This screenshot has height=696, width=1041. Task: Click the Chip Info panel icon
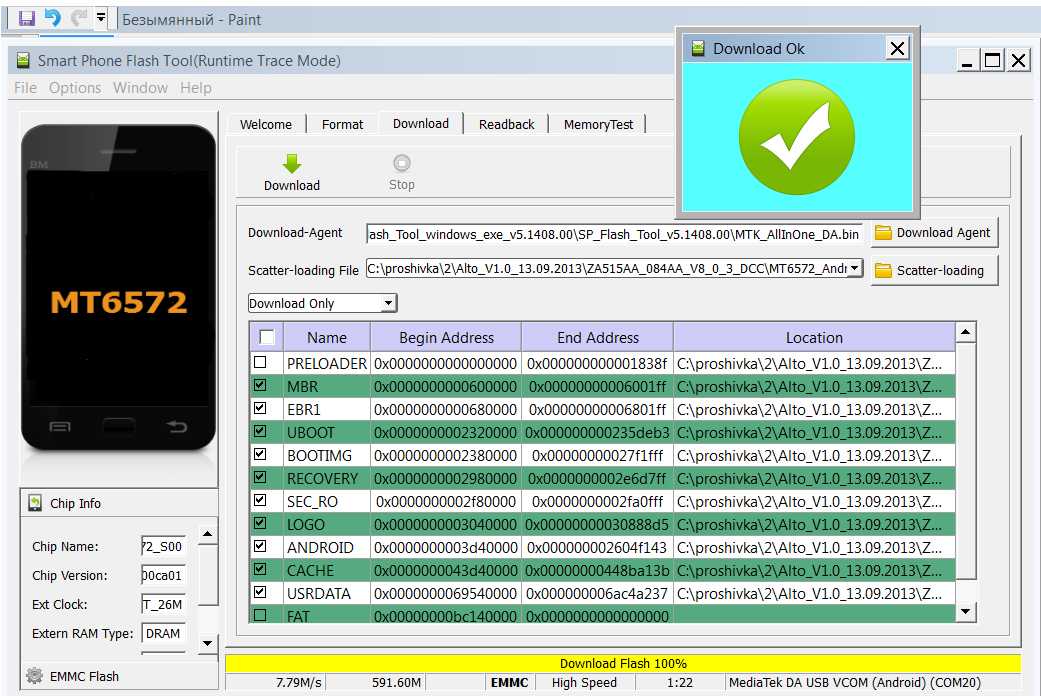coord(35,503)
